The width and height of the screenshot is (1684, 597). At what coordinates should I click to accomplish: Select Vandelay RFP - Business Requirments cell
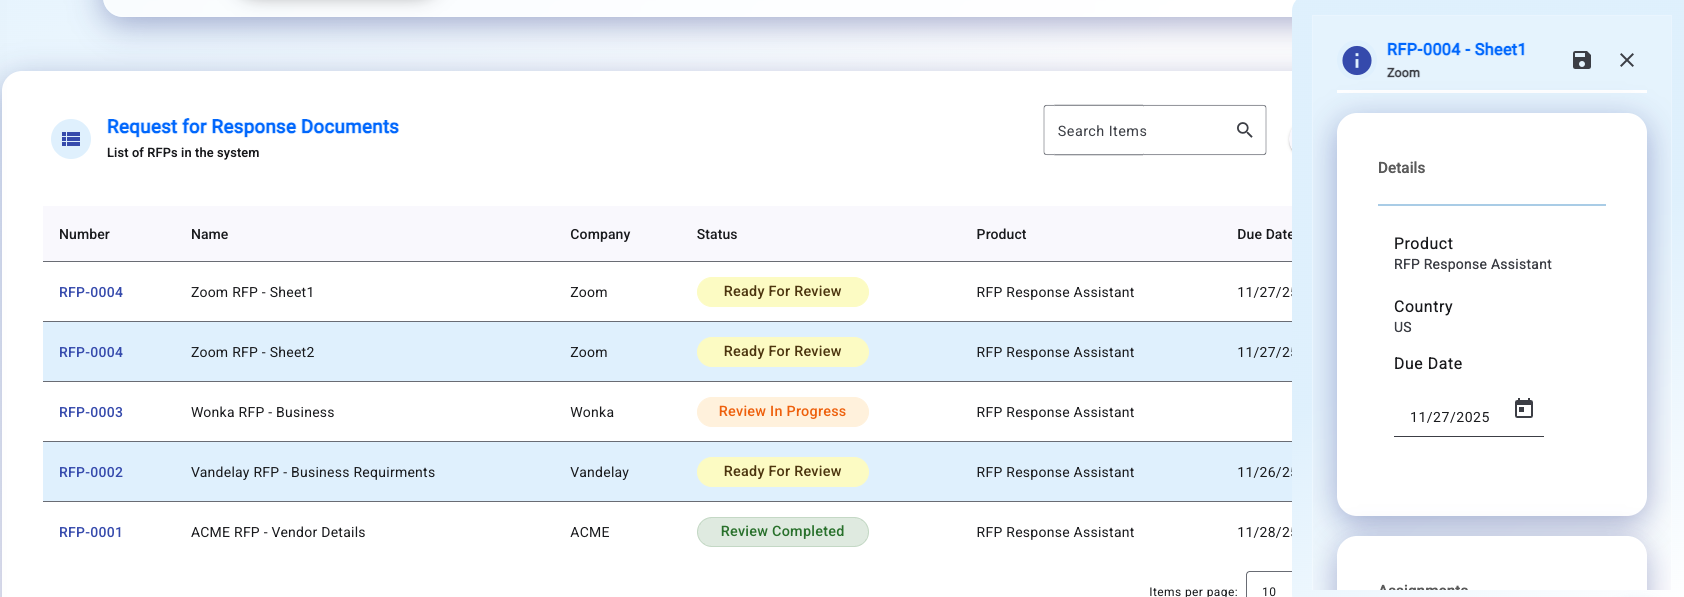(x=313, y=472)
